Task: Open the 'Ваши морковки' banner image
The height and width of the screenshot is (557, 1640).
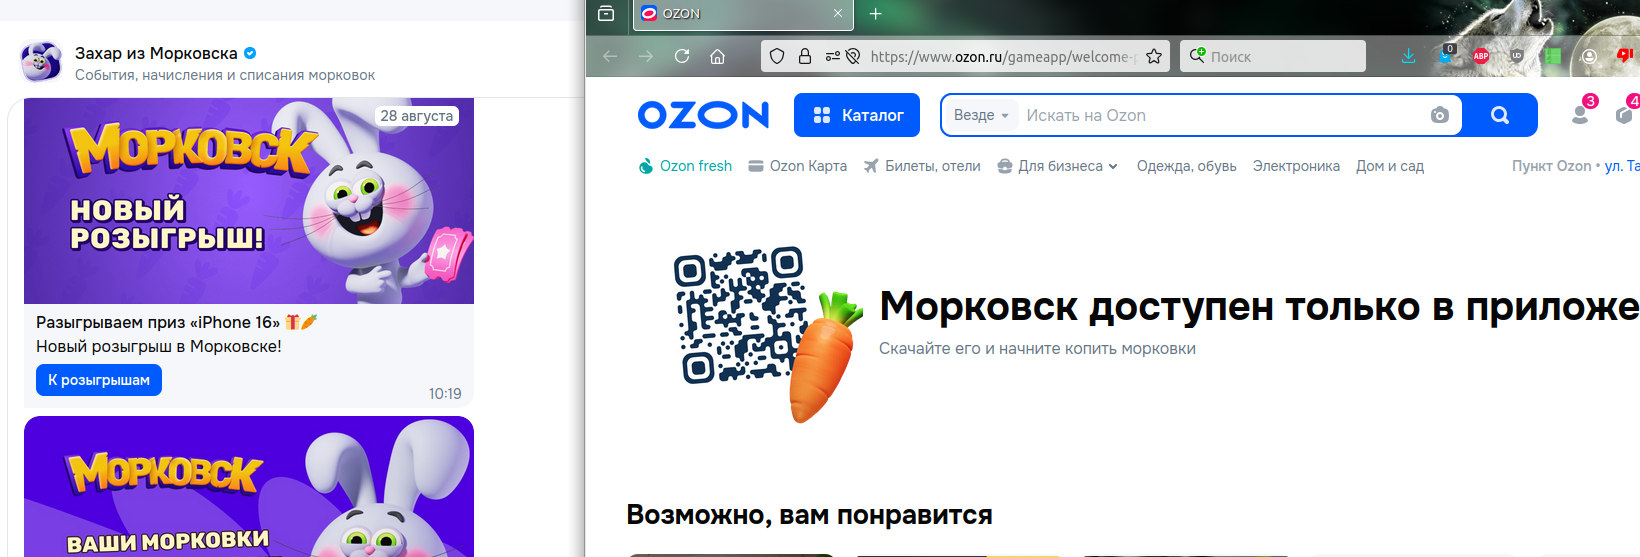Action: (249, 486)
